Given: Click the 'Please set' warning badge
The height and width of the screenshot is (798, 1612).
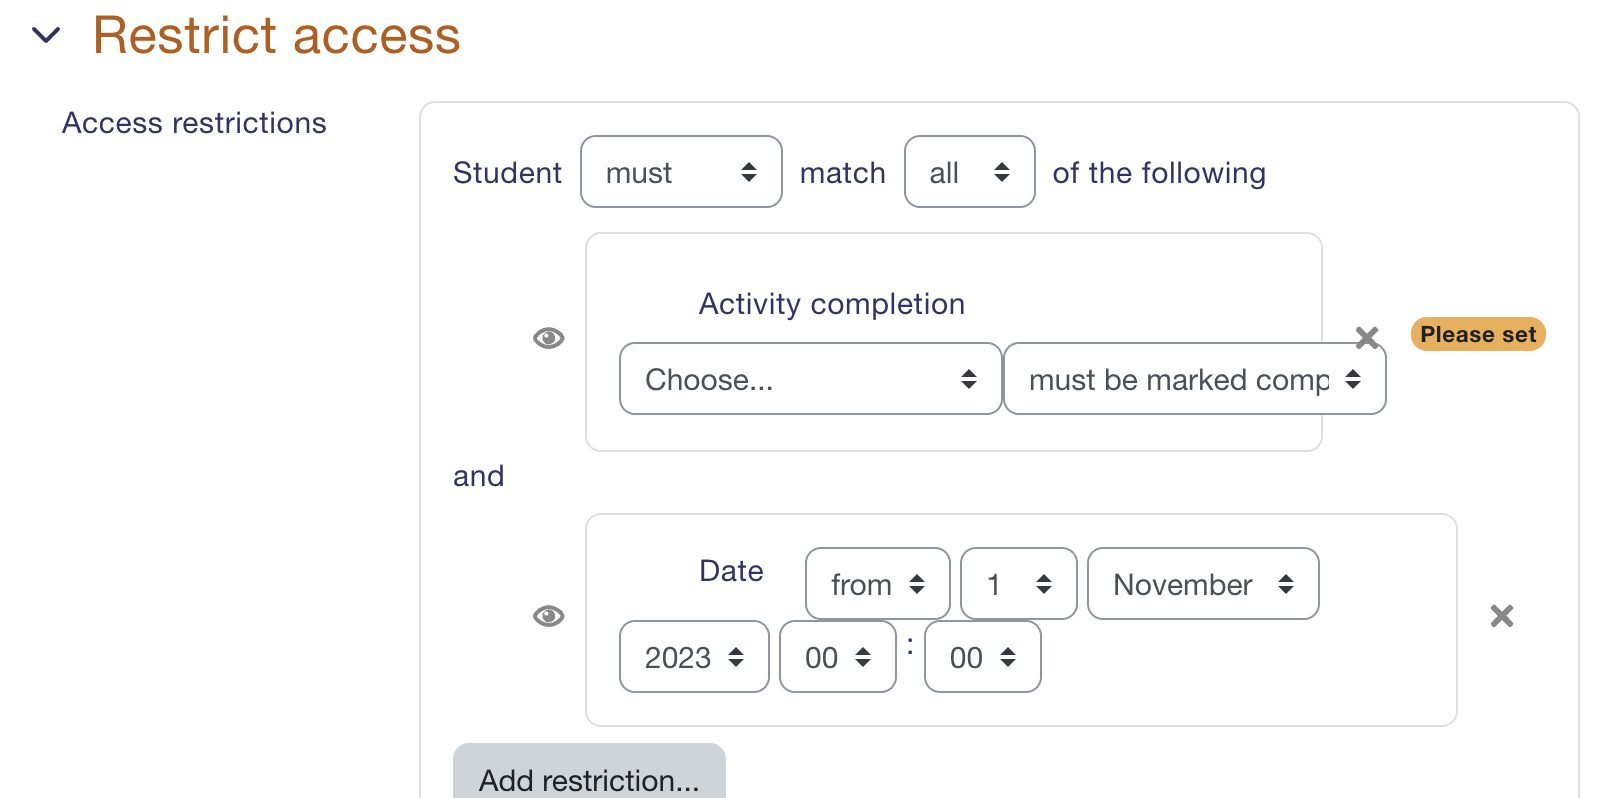Looking at the screenshot, I should (1478, 334).
